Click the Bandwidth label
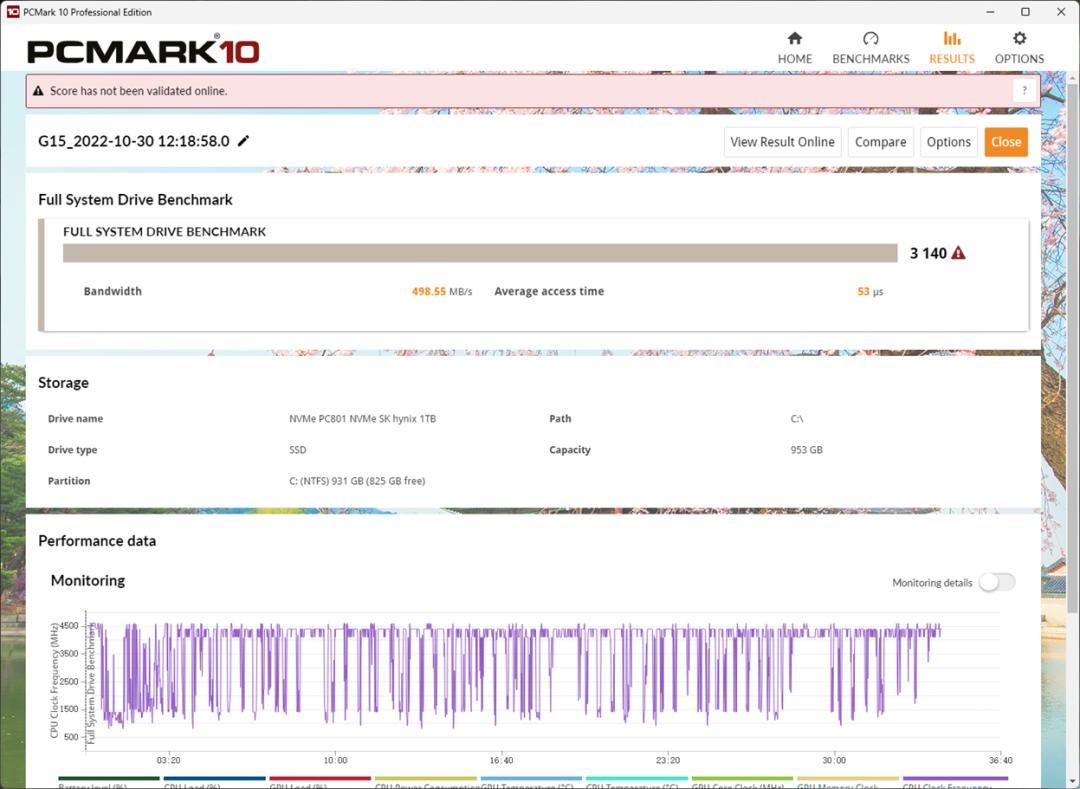This screenshot has height=789, width=1080. click(x=112, y=291)
